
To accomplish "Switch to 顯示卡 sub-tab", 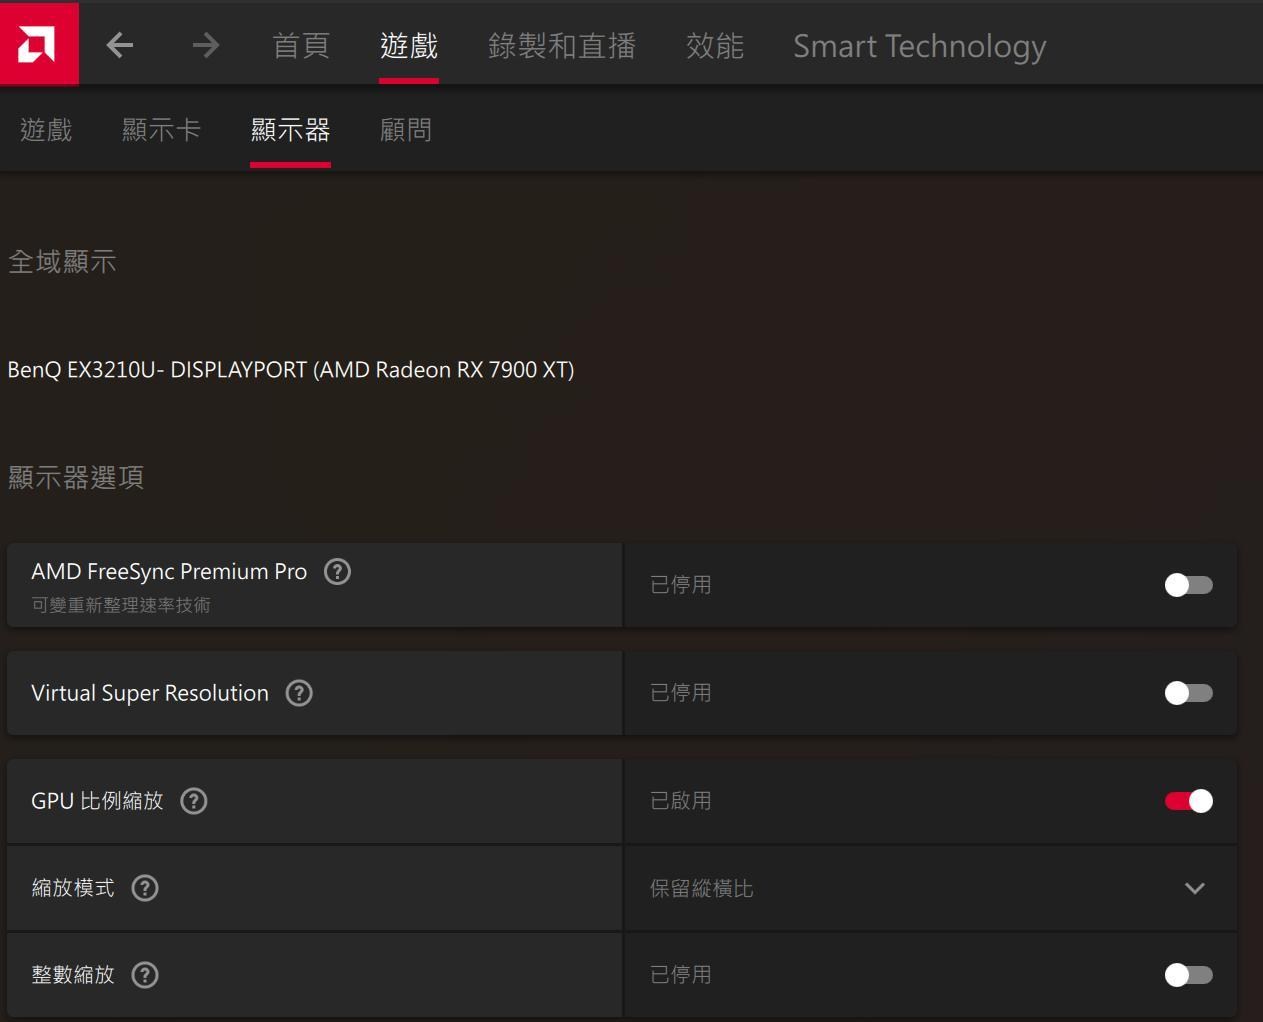I will click(162, 130).
